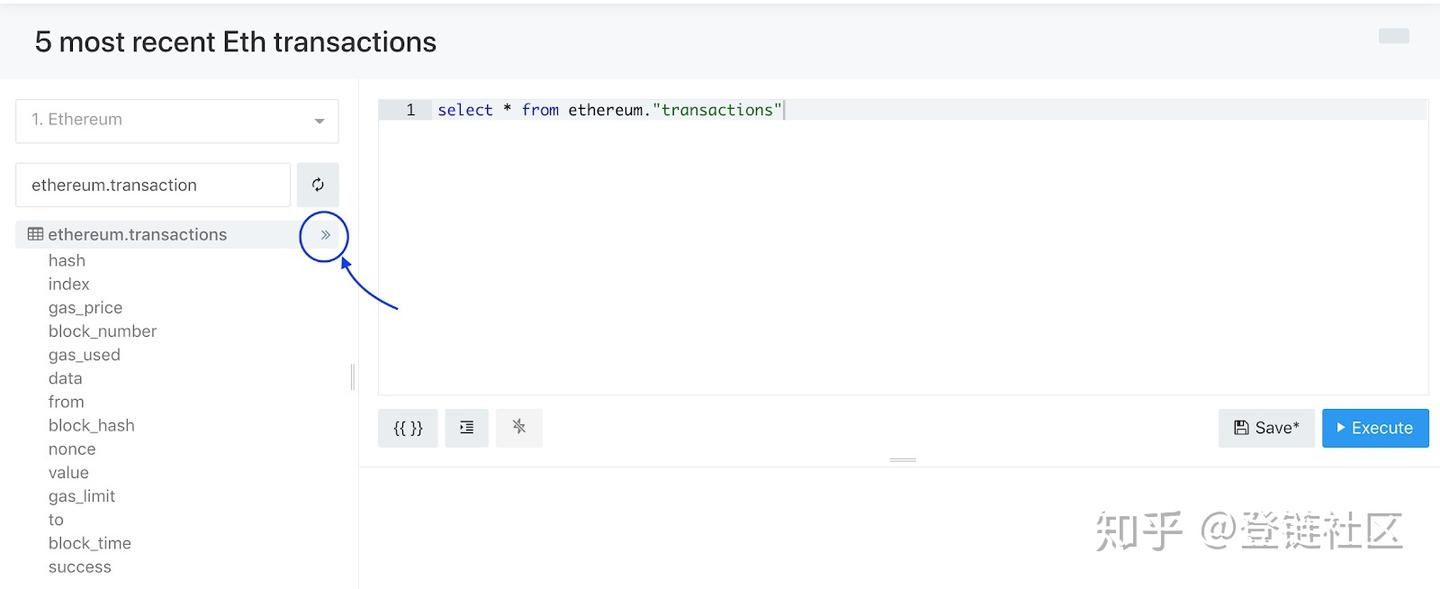Select the block_hash column
The width and height of the screenshot is (1440, 589).
point(91,425)
